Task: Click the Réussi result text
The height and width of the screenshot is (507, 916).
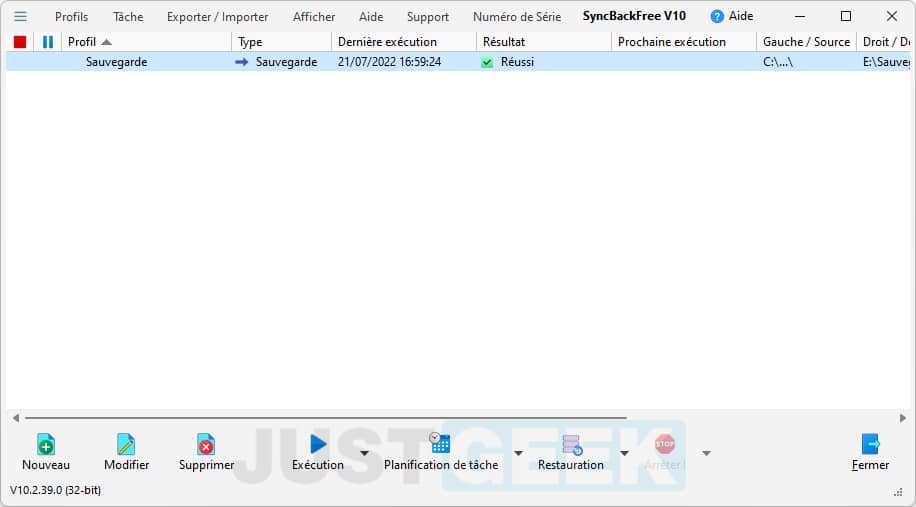Action: coord(517,62)
